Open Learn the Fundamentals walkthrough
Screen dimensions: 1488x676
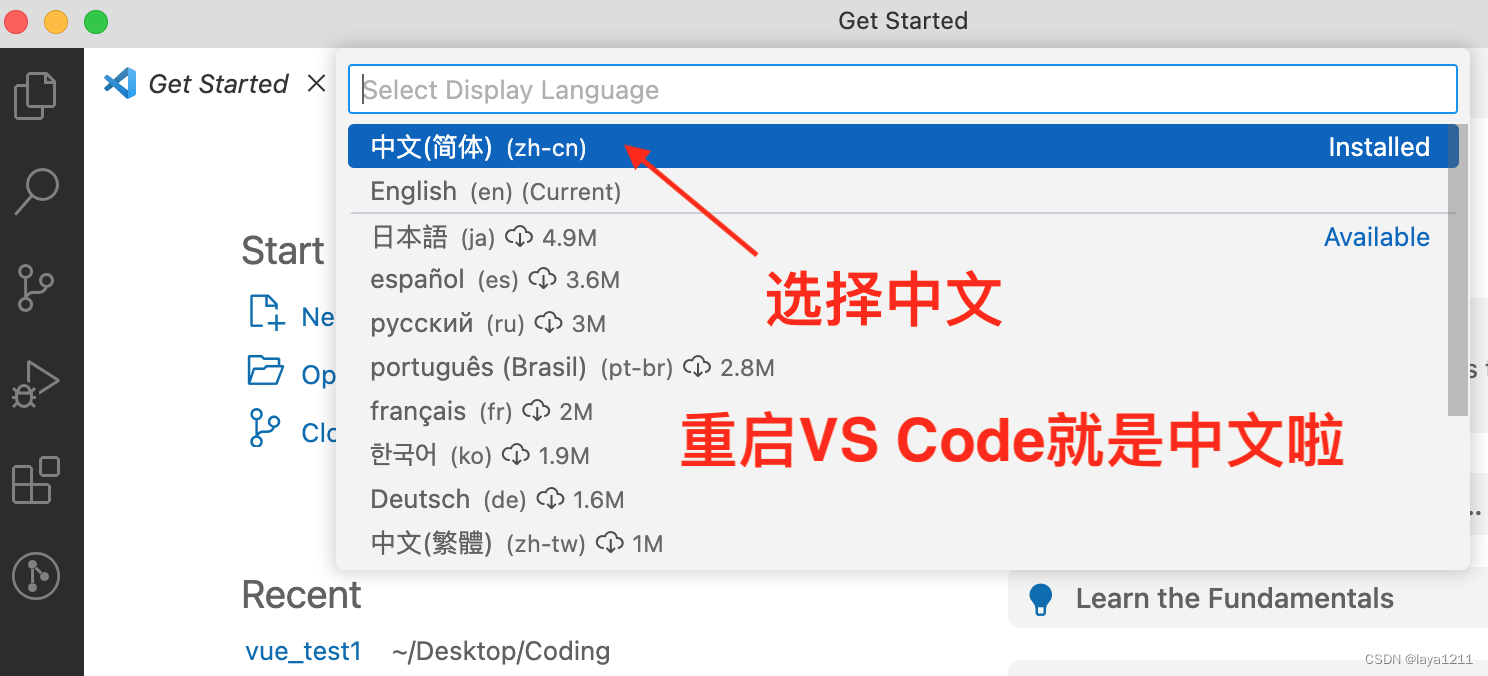(1248, 599)
